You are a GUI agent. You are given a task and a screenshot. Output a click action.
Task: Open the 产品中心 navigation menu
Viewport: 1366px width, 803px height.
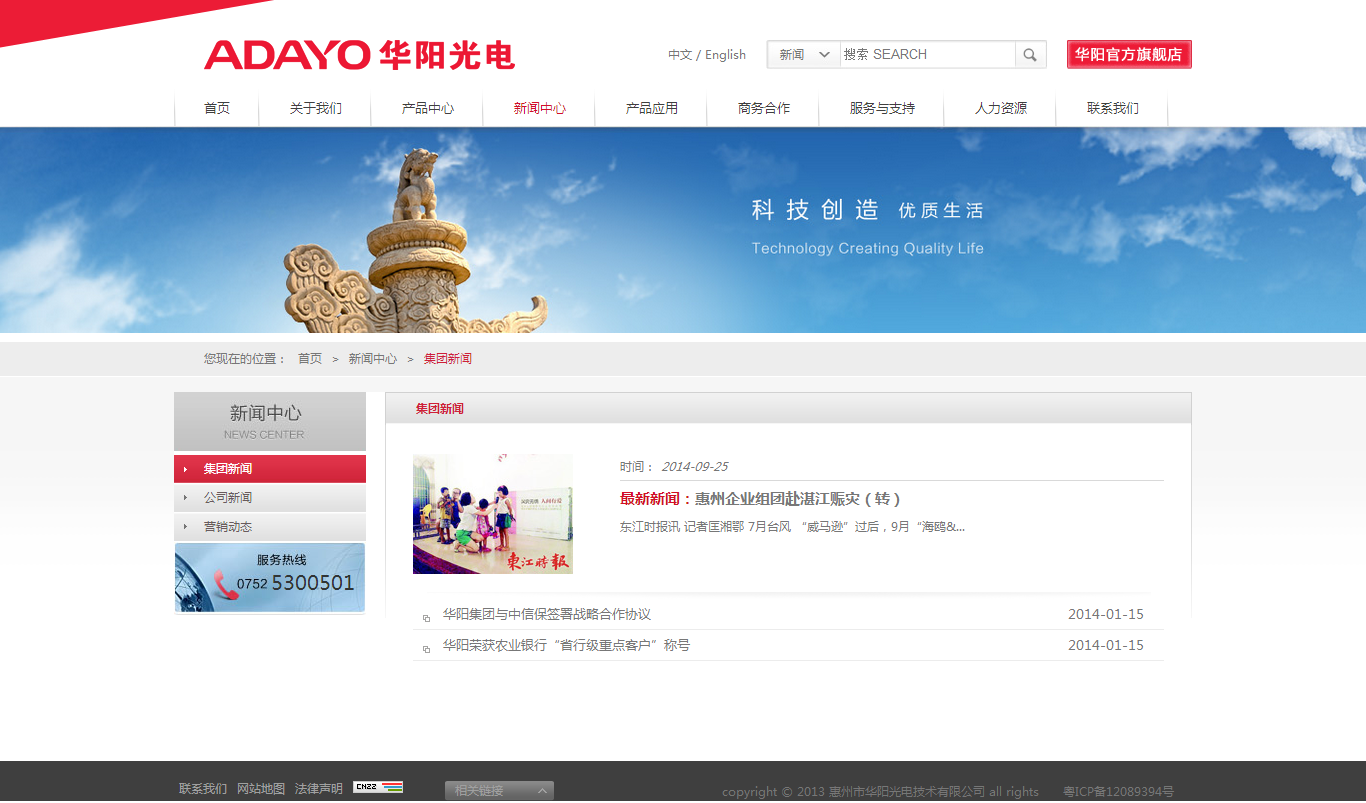tap(427, 109)
